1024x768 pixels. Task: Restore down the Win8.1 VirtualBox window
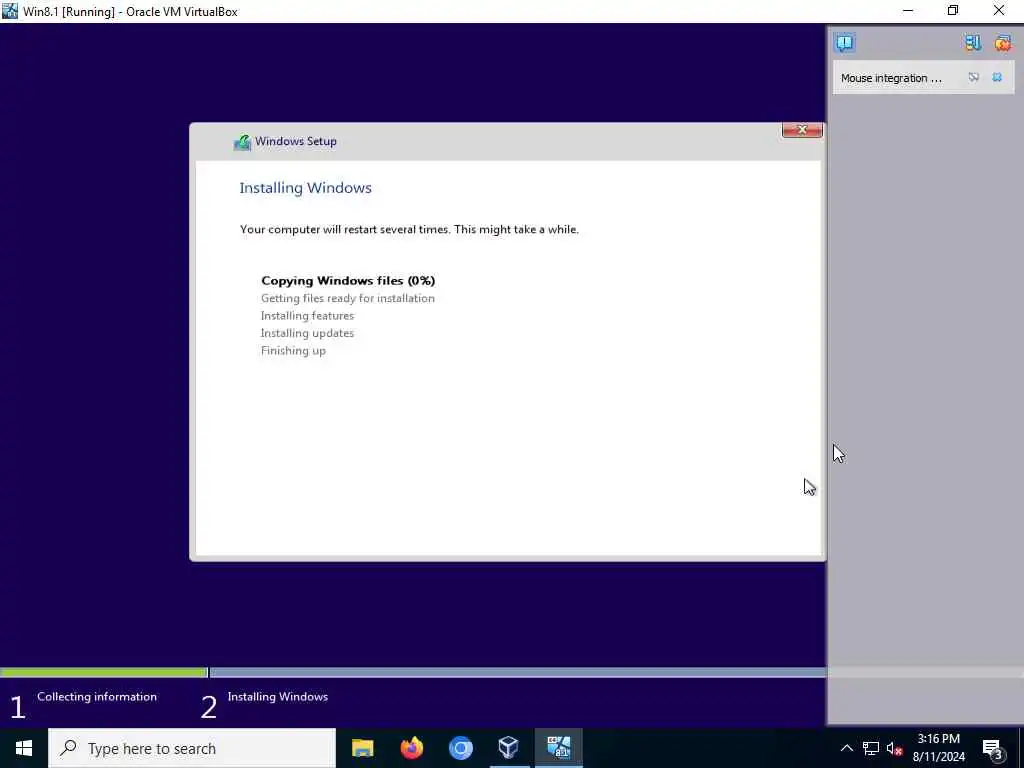pyautogui.click(x=953, y=11)
